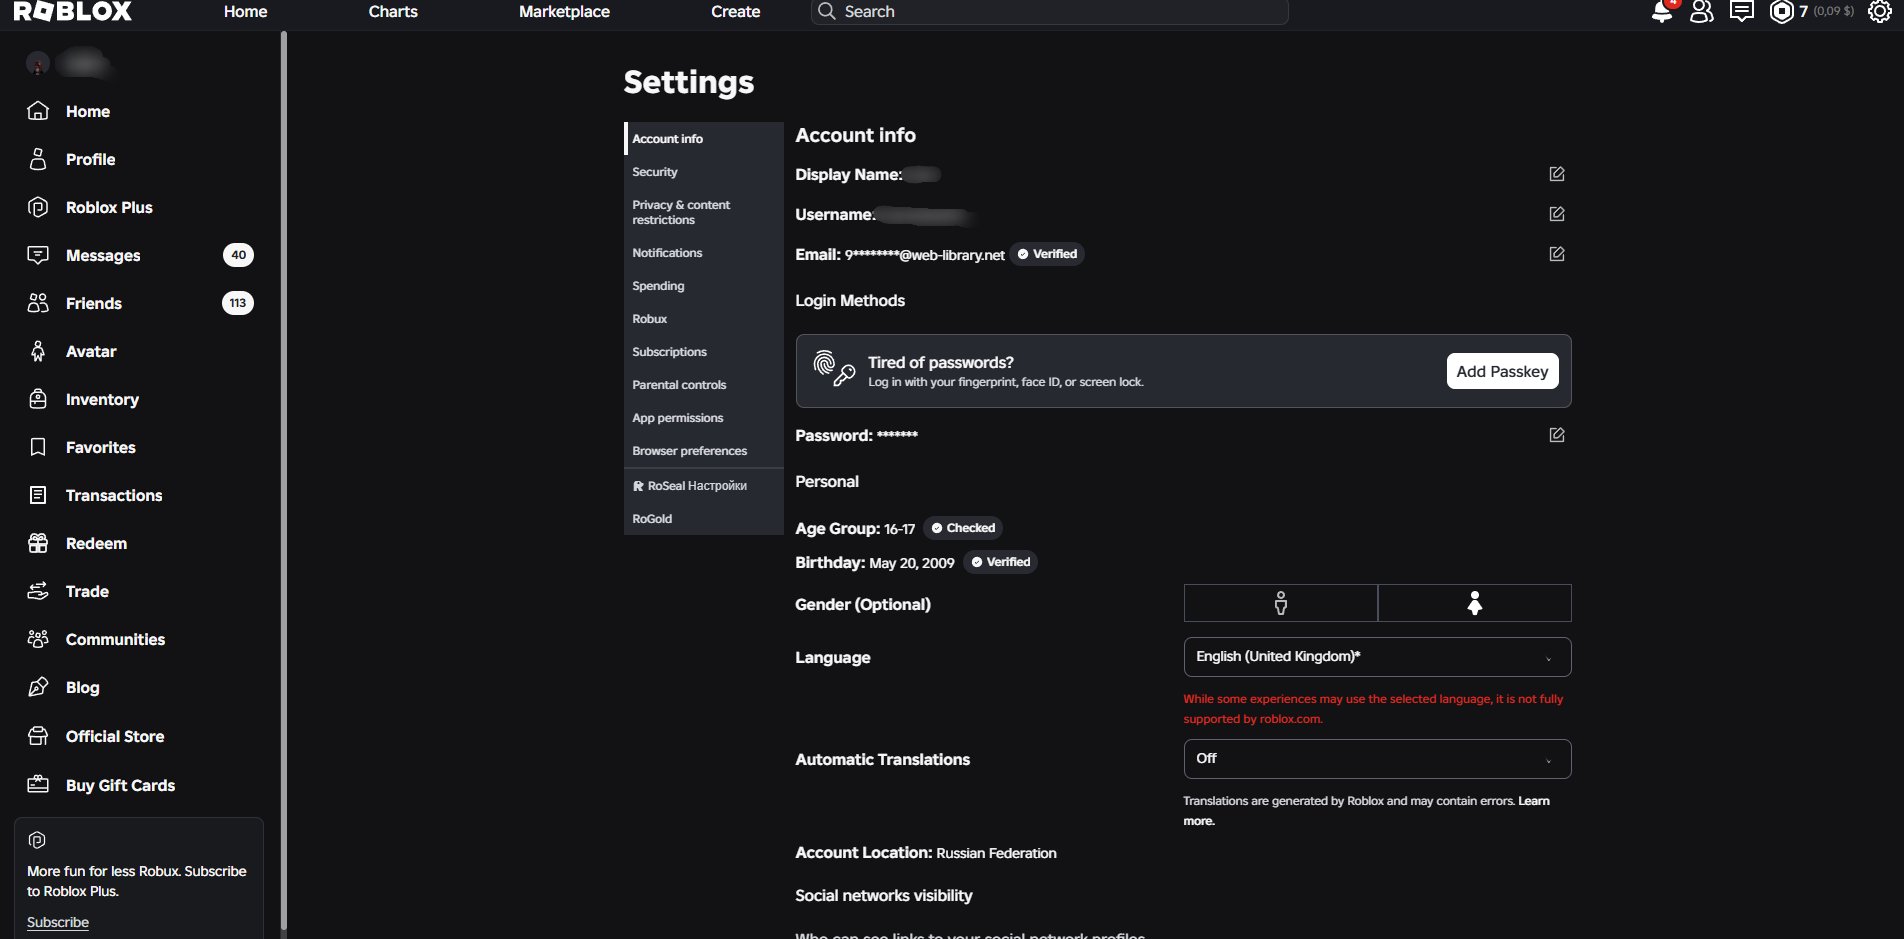The height and width of the screenshot is (939, 1904).
Task: Open Create in the top navigation
Action: 736,12
